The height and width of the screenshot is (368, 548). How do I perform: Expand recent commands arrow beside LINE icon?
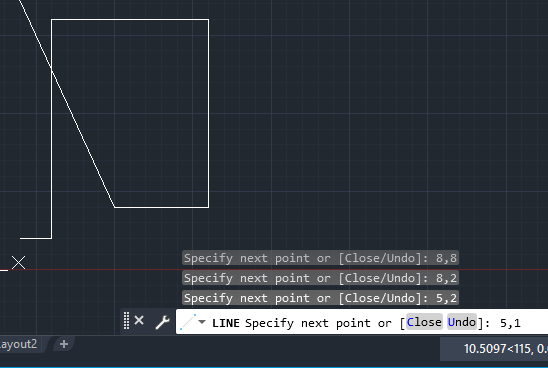point(202,322)
